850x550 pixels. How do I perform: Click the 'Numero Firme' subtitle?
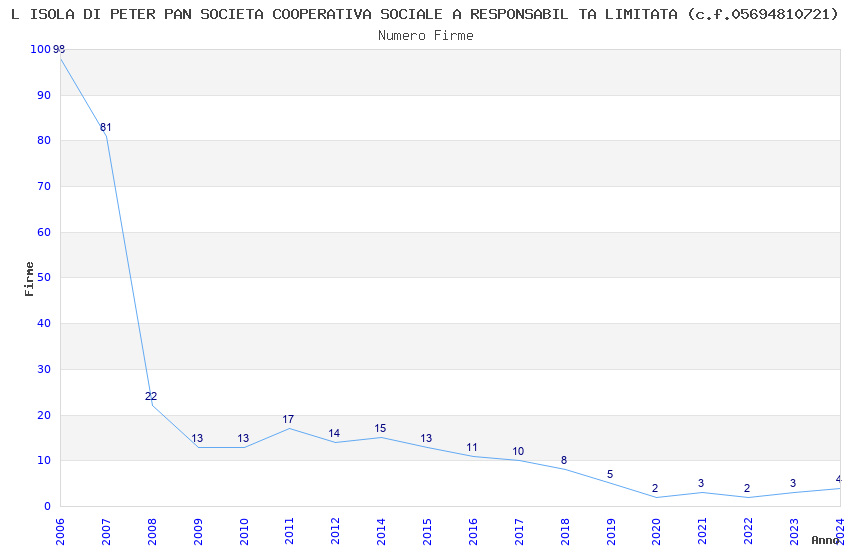point(426,36)
